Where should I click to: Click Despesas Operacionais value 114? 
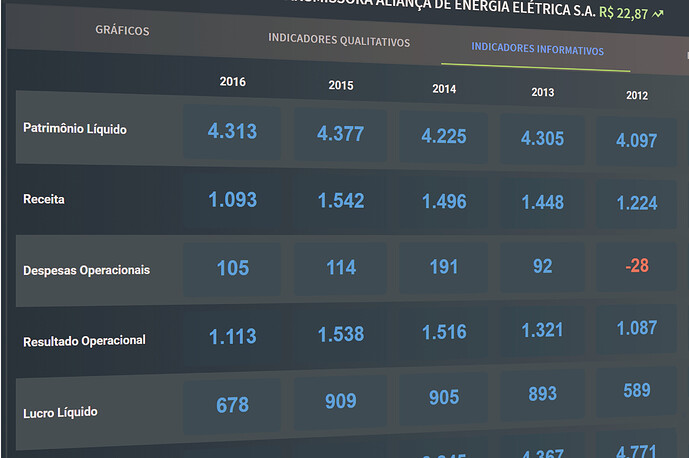341,268
